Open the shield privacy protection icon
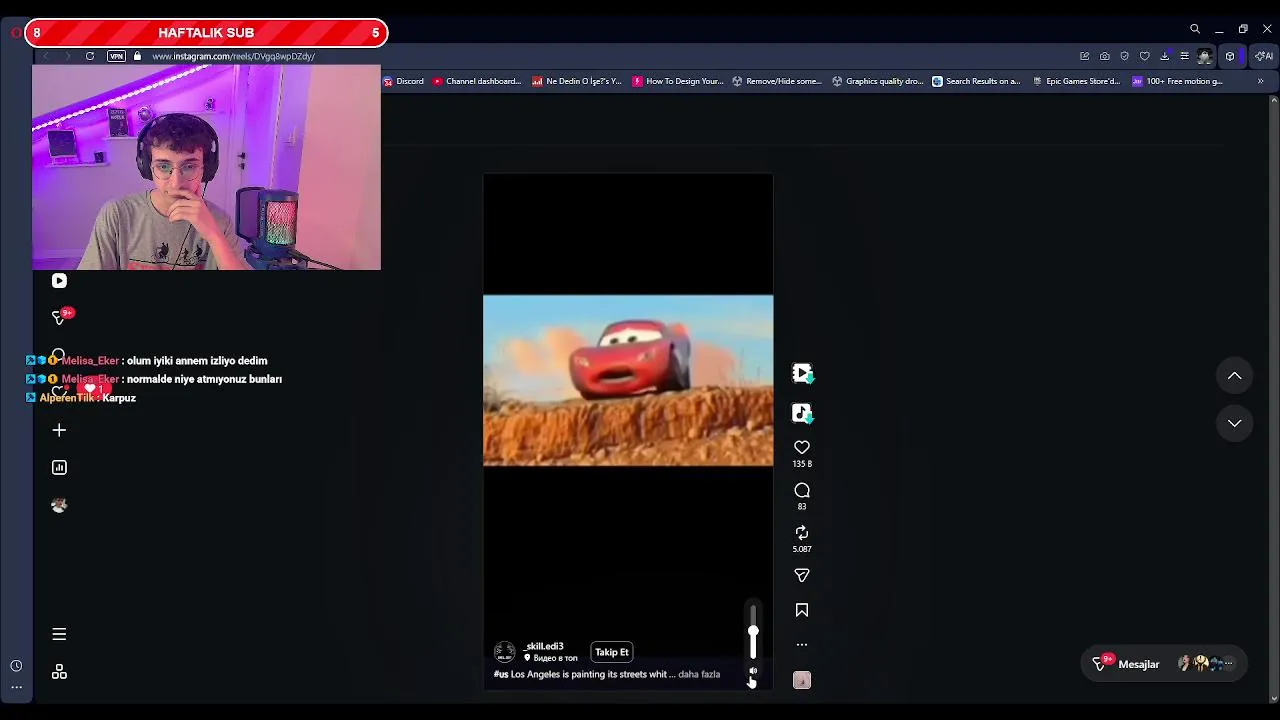Image resolution: width=1280 pixels, height=720 pixels. pyautogui.click(x=1124, y=56)
